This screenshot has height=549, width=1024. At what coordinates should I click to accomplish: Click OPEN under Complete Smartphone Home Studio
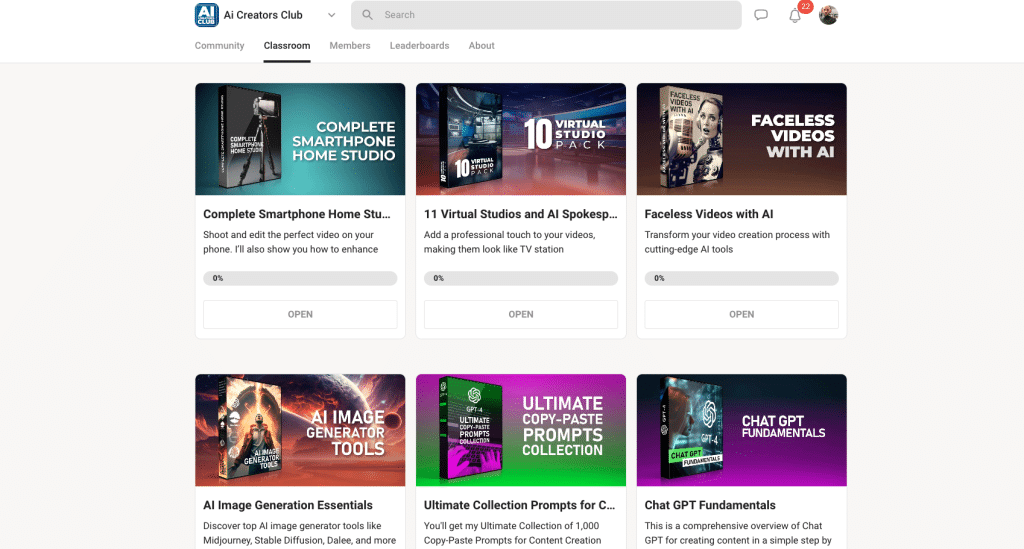(x=300, y=314)
